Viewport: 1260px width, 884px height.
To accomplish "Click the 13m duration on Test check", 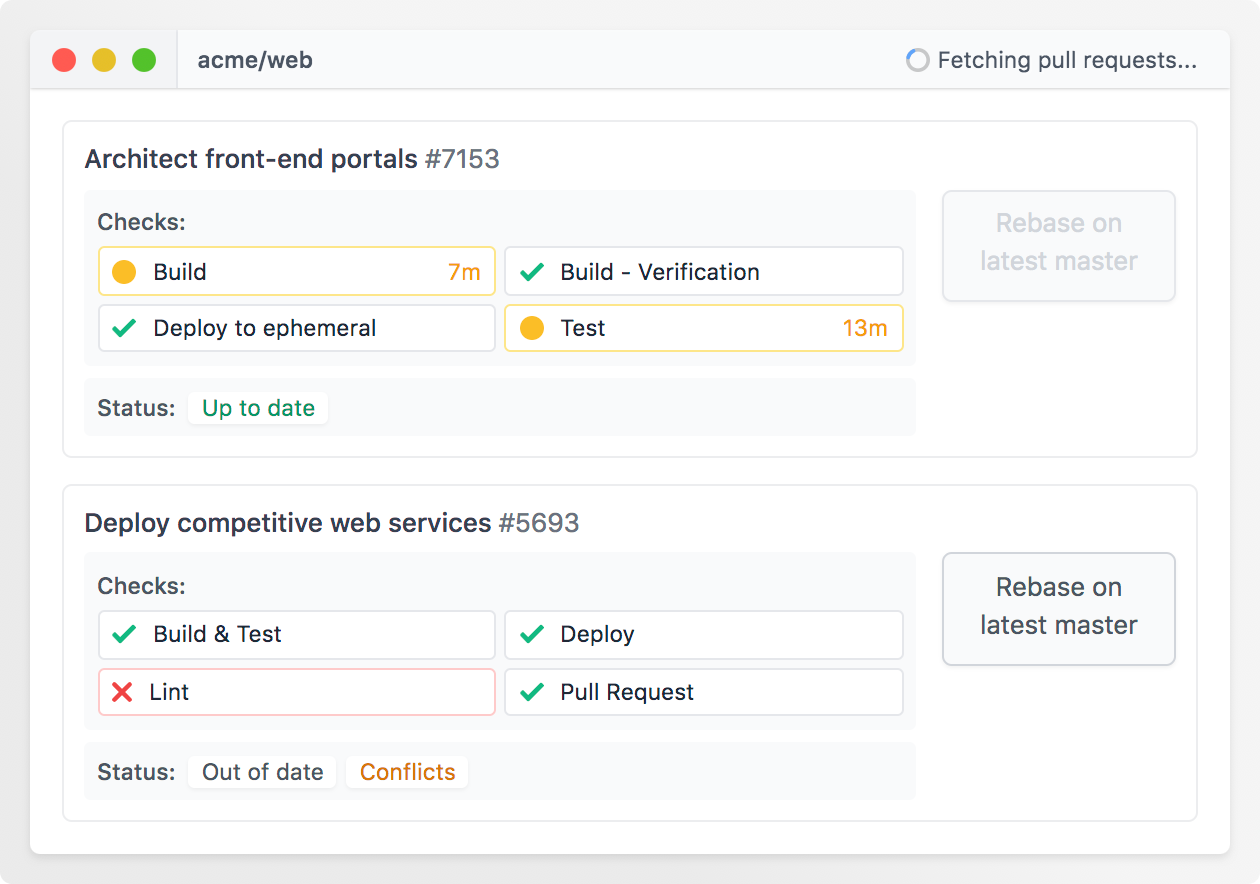I will [x=864, y=328].
